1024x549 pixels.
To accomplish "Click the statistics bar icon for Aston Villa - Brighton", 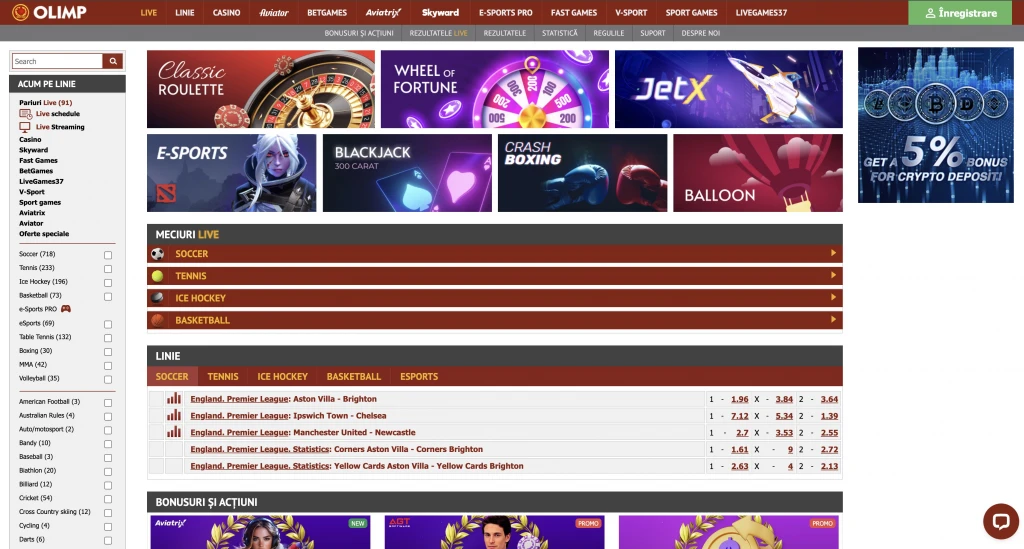I will tap(174, 399).
